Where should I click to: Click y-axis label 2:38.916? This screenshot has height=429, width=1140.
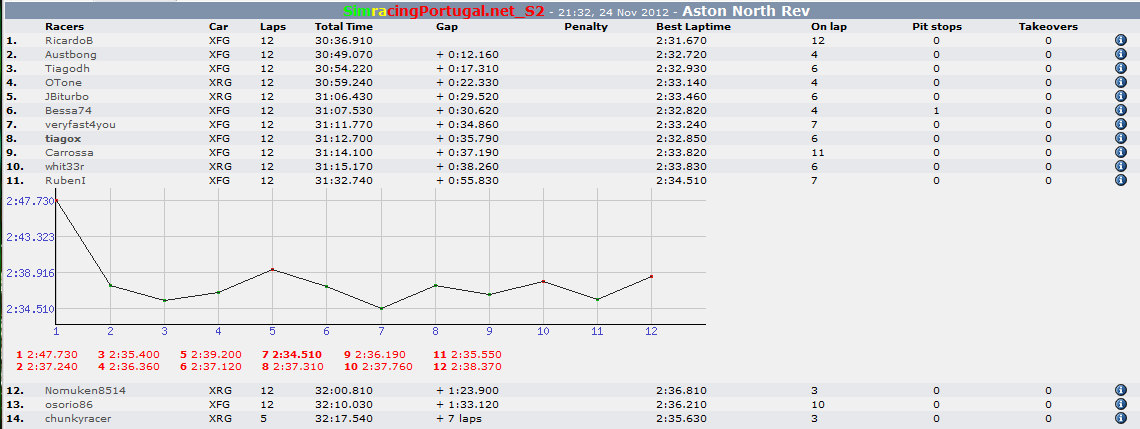pyautogui.click(x=29, y=273)
